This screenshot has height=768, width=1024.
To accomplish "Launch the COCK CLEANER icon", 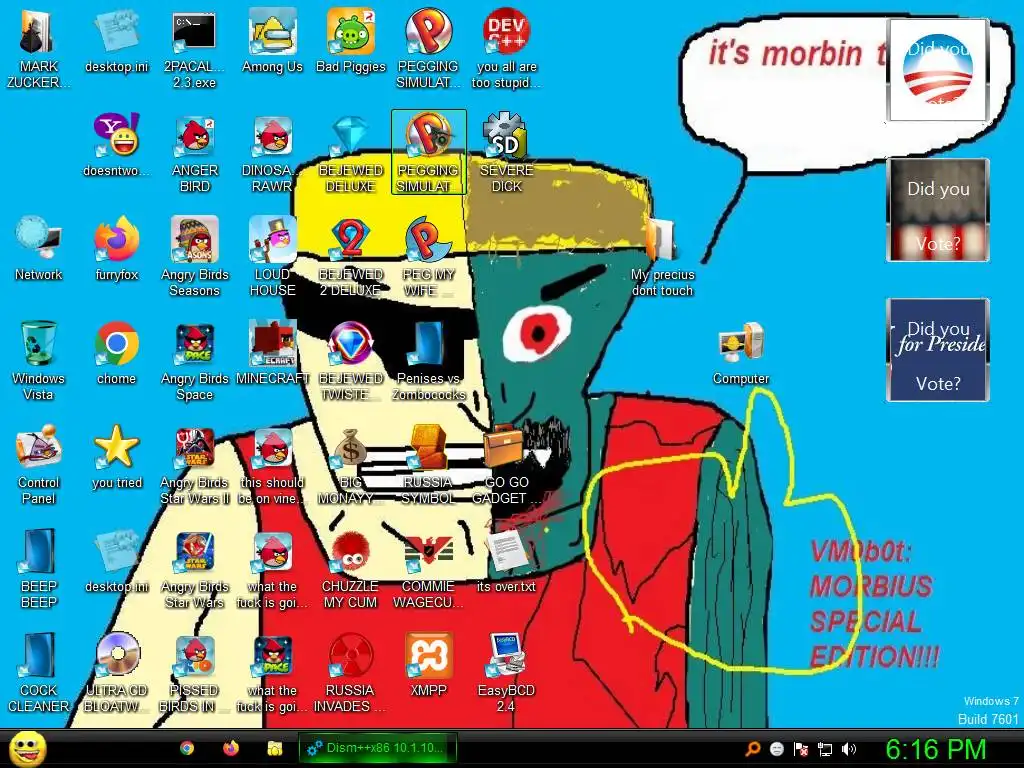I will pos(38,672).
